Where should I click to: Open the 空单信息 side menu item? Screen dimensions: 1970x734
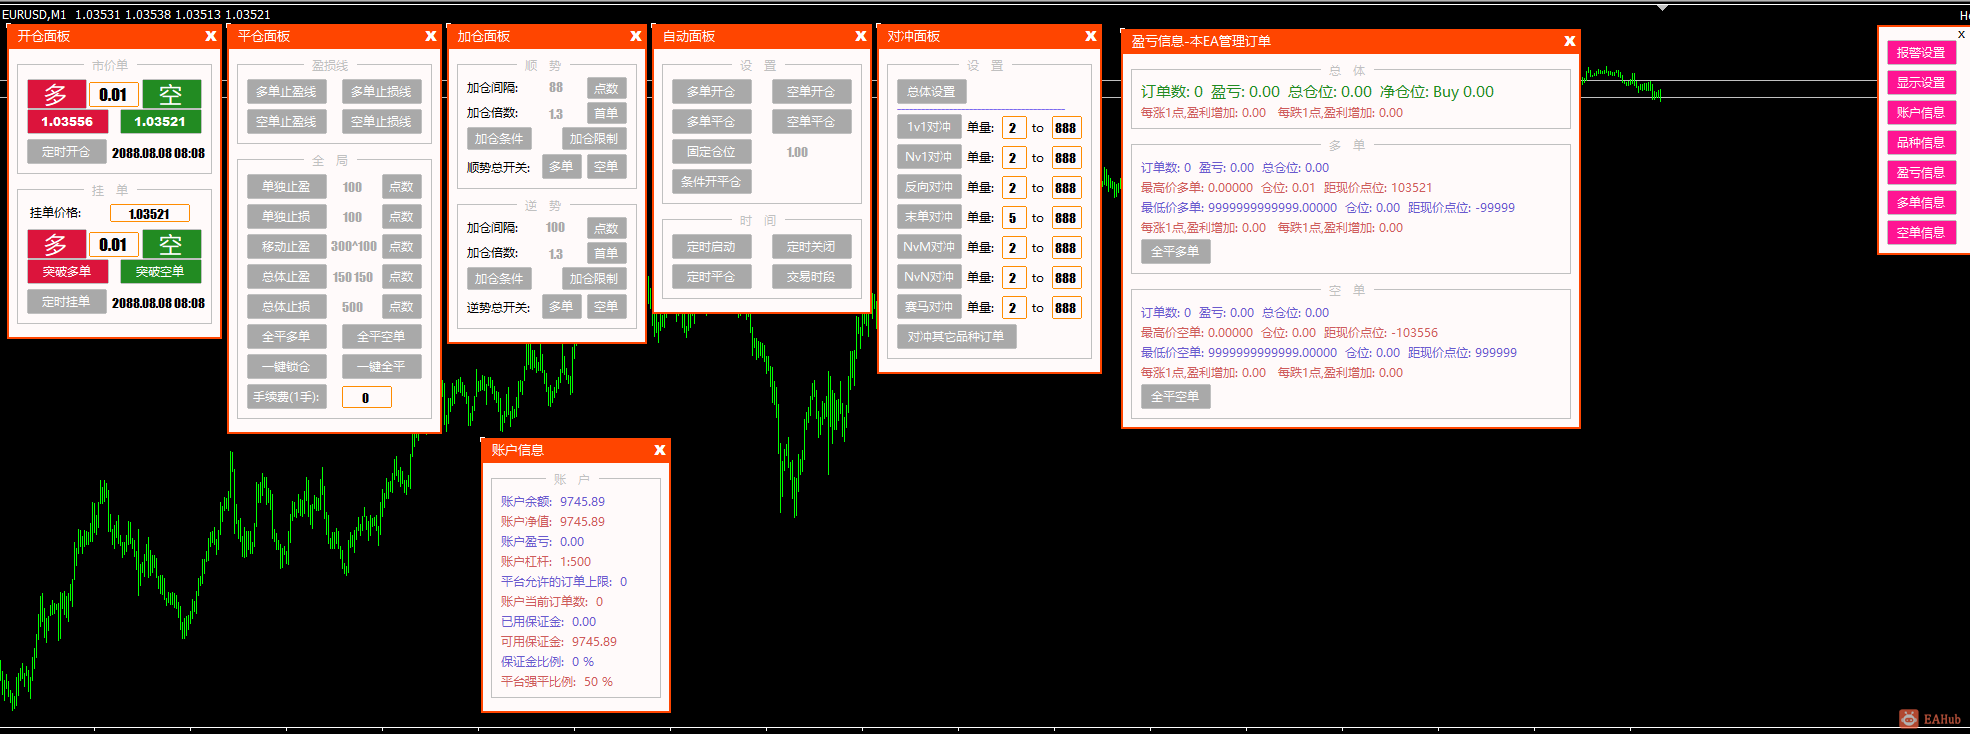pyautogui.click(x=1921, y=232)
